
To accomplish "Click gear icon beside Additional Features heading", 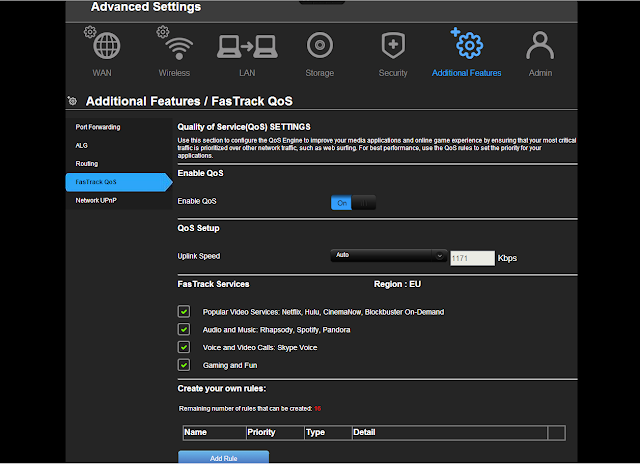I will point(71,101).
